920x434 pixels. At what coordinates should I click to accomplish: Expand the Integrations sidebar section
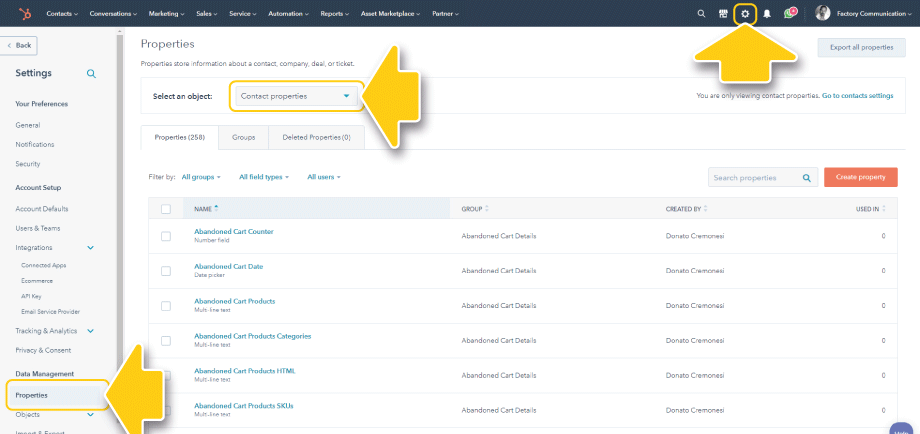pyautogui.click(x=90, y=248)
